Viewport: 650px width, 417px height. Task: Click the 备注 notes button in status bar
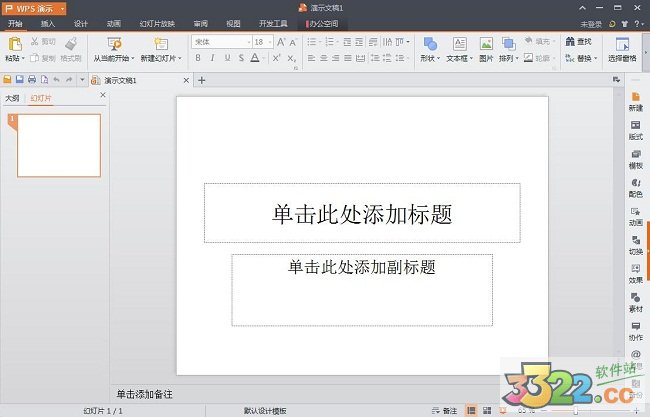pos(445,410)
